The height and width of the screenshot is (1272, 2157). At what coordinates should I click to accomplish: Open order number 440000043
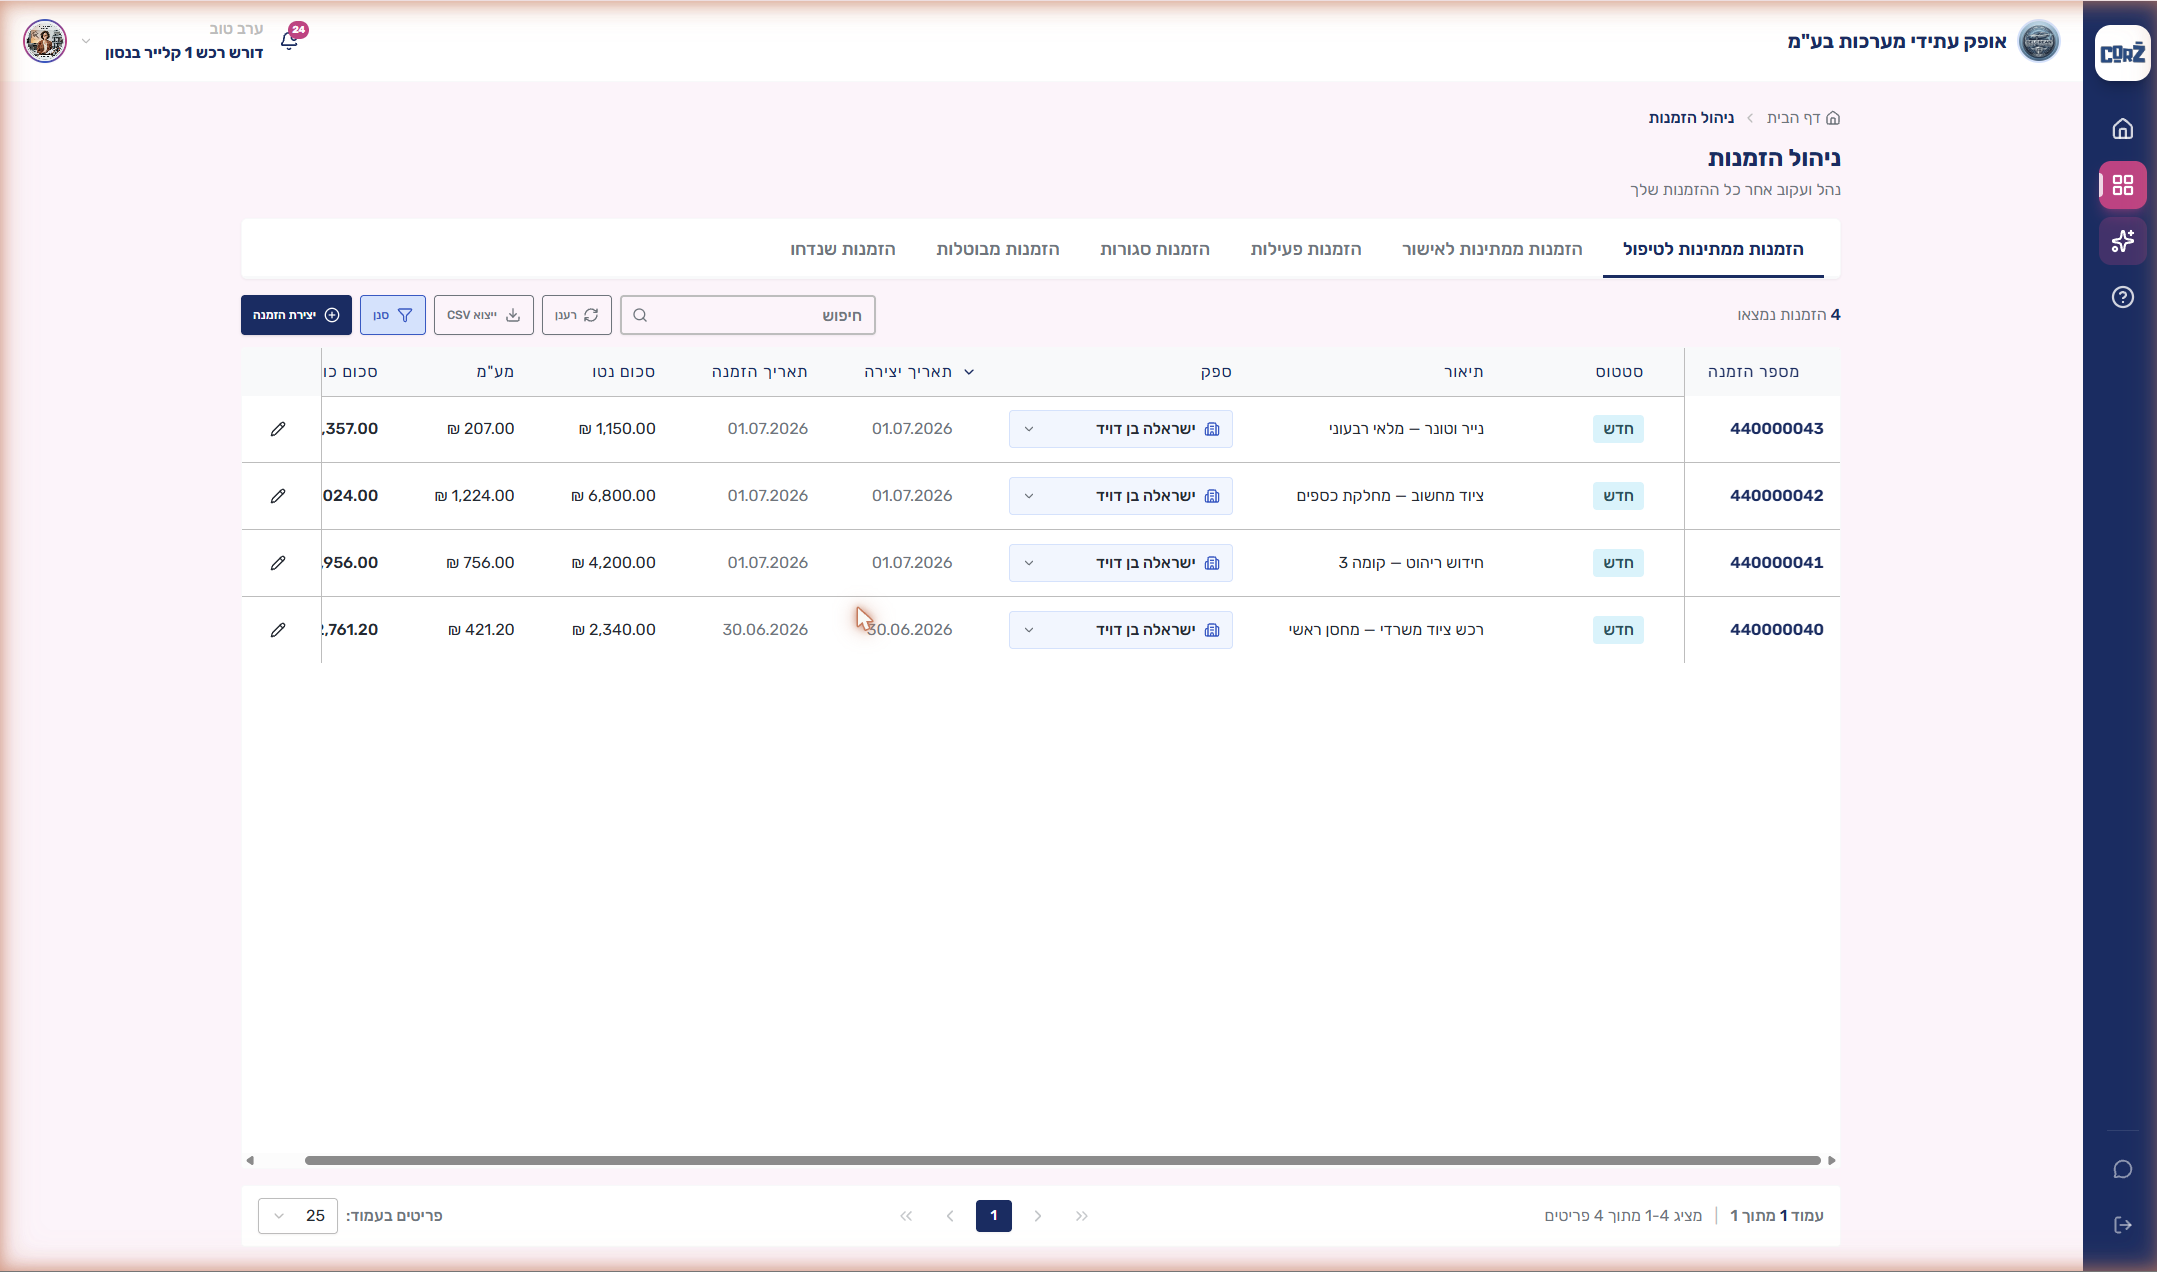(x=1776, y=429)
